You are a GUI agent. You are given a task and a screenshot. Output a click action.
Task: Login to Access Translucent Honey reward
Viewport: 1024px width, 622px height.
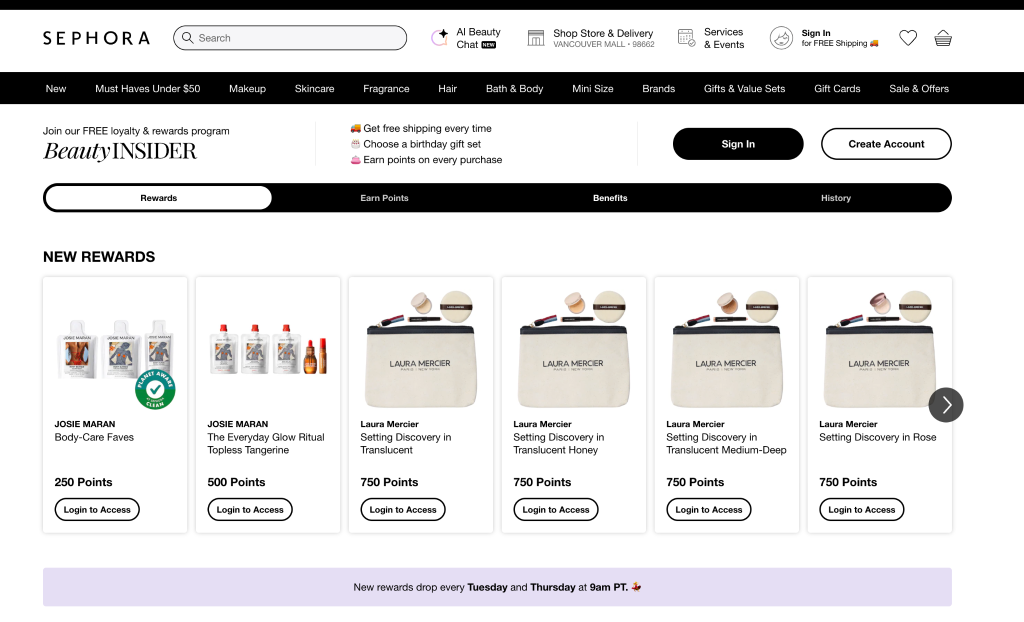coord(556,510)
